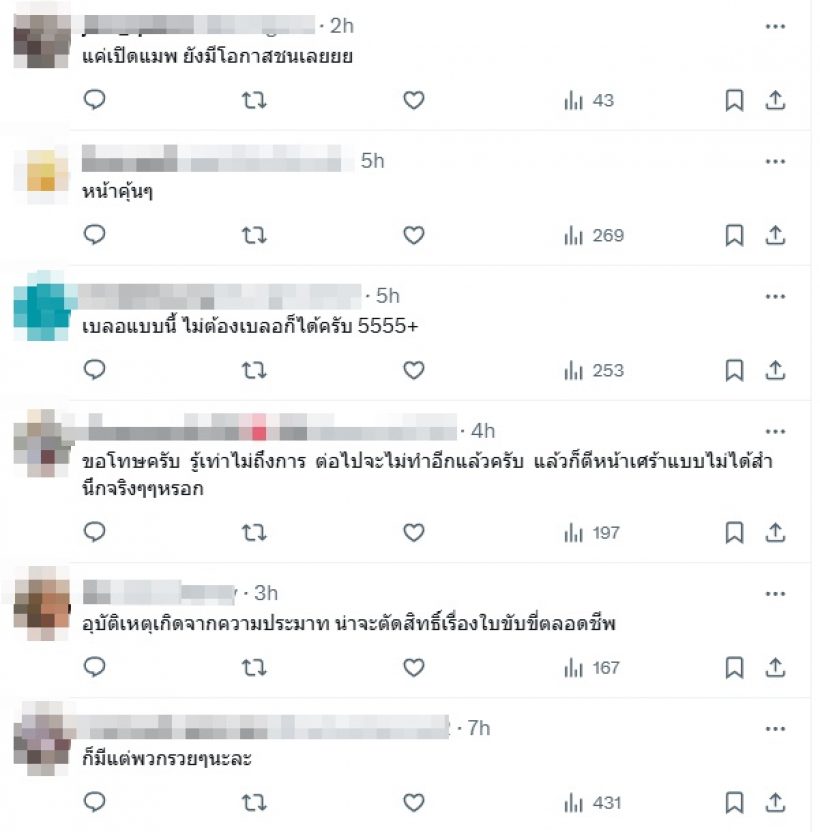Toggle like on tweet with 269 views

[x=413, y=235]
